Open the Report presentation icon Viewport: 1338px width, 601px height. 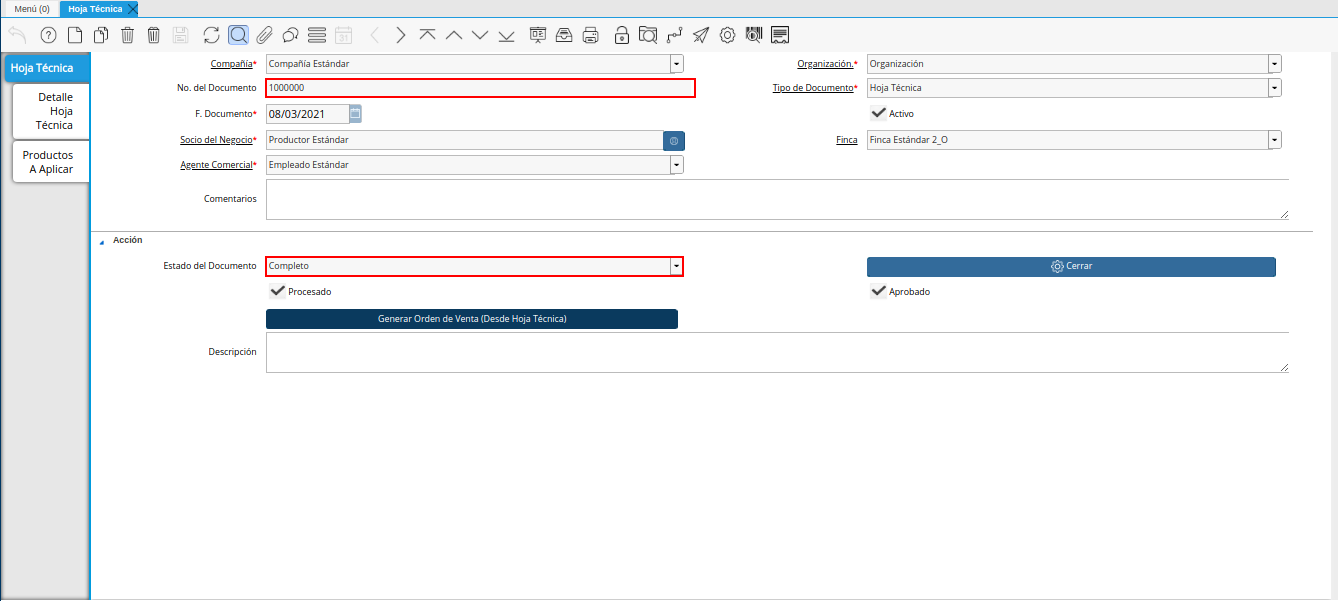coord(538,35)
